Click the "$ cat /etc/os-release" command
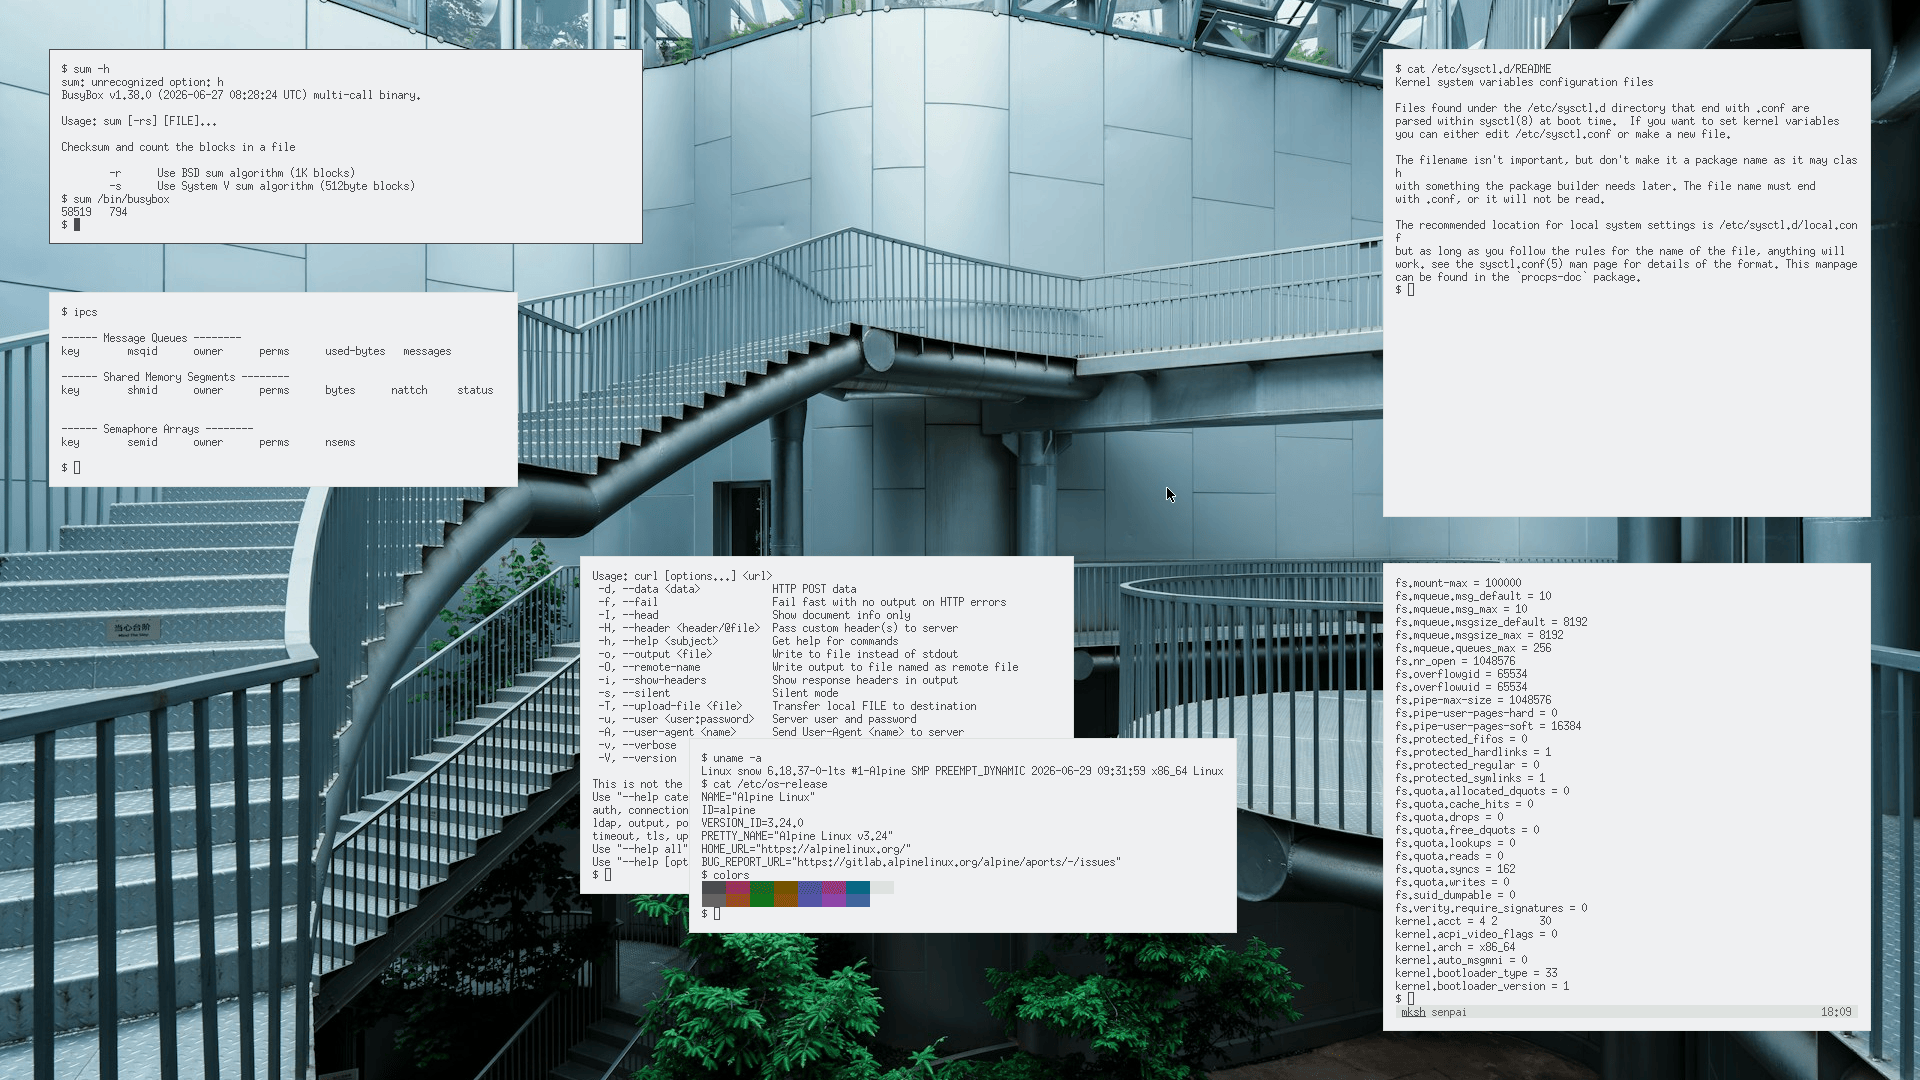Image resolution: width=1920 pixels, height=1080 pixels. (x=764, y=784)
